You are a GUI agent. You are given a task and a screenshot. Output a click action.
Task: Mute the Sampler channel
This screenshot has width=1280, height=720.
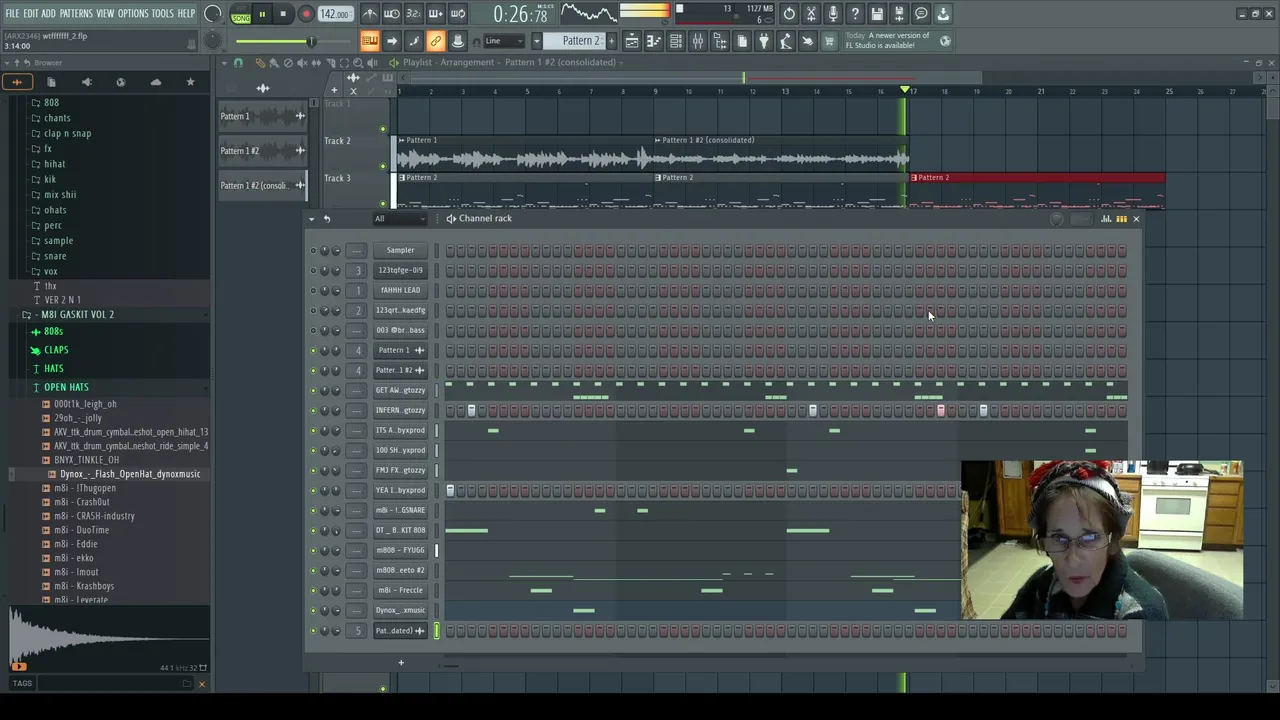(313, 250)
